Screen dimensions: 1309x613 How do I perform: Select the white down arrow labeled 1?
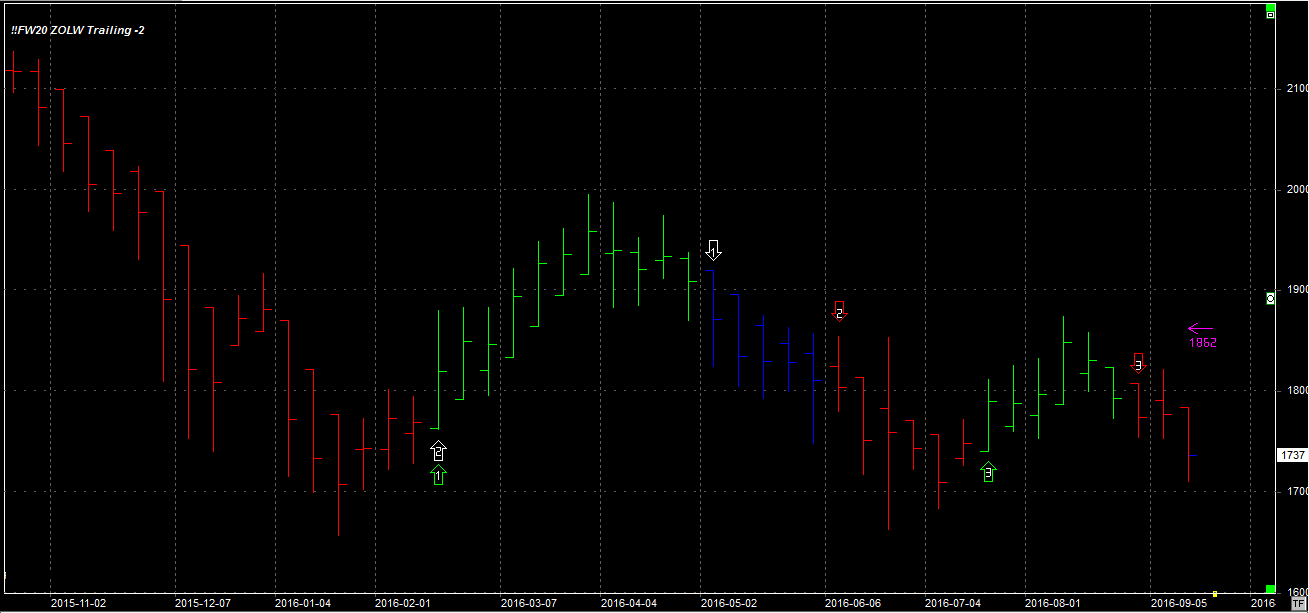tap(713, 249)
